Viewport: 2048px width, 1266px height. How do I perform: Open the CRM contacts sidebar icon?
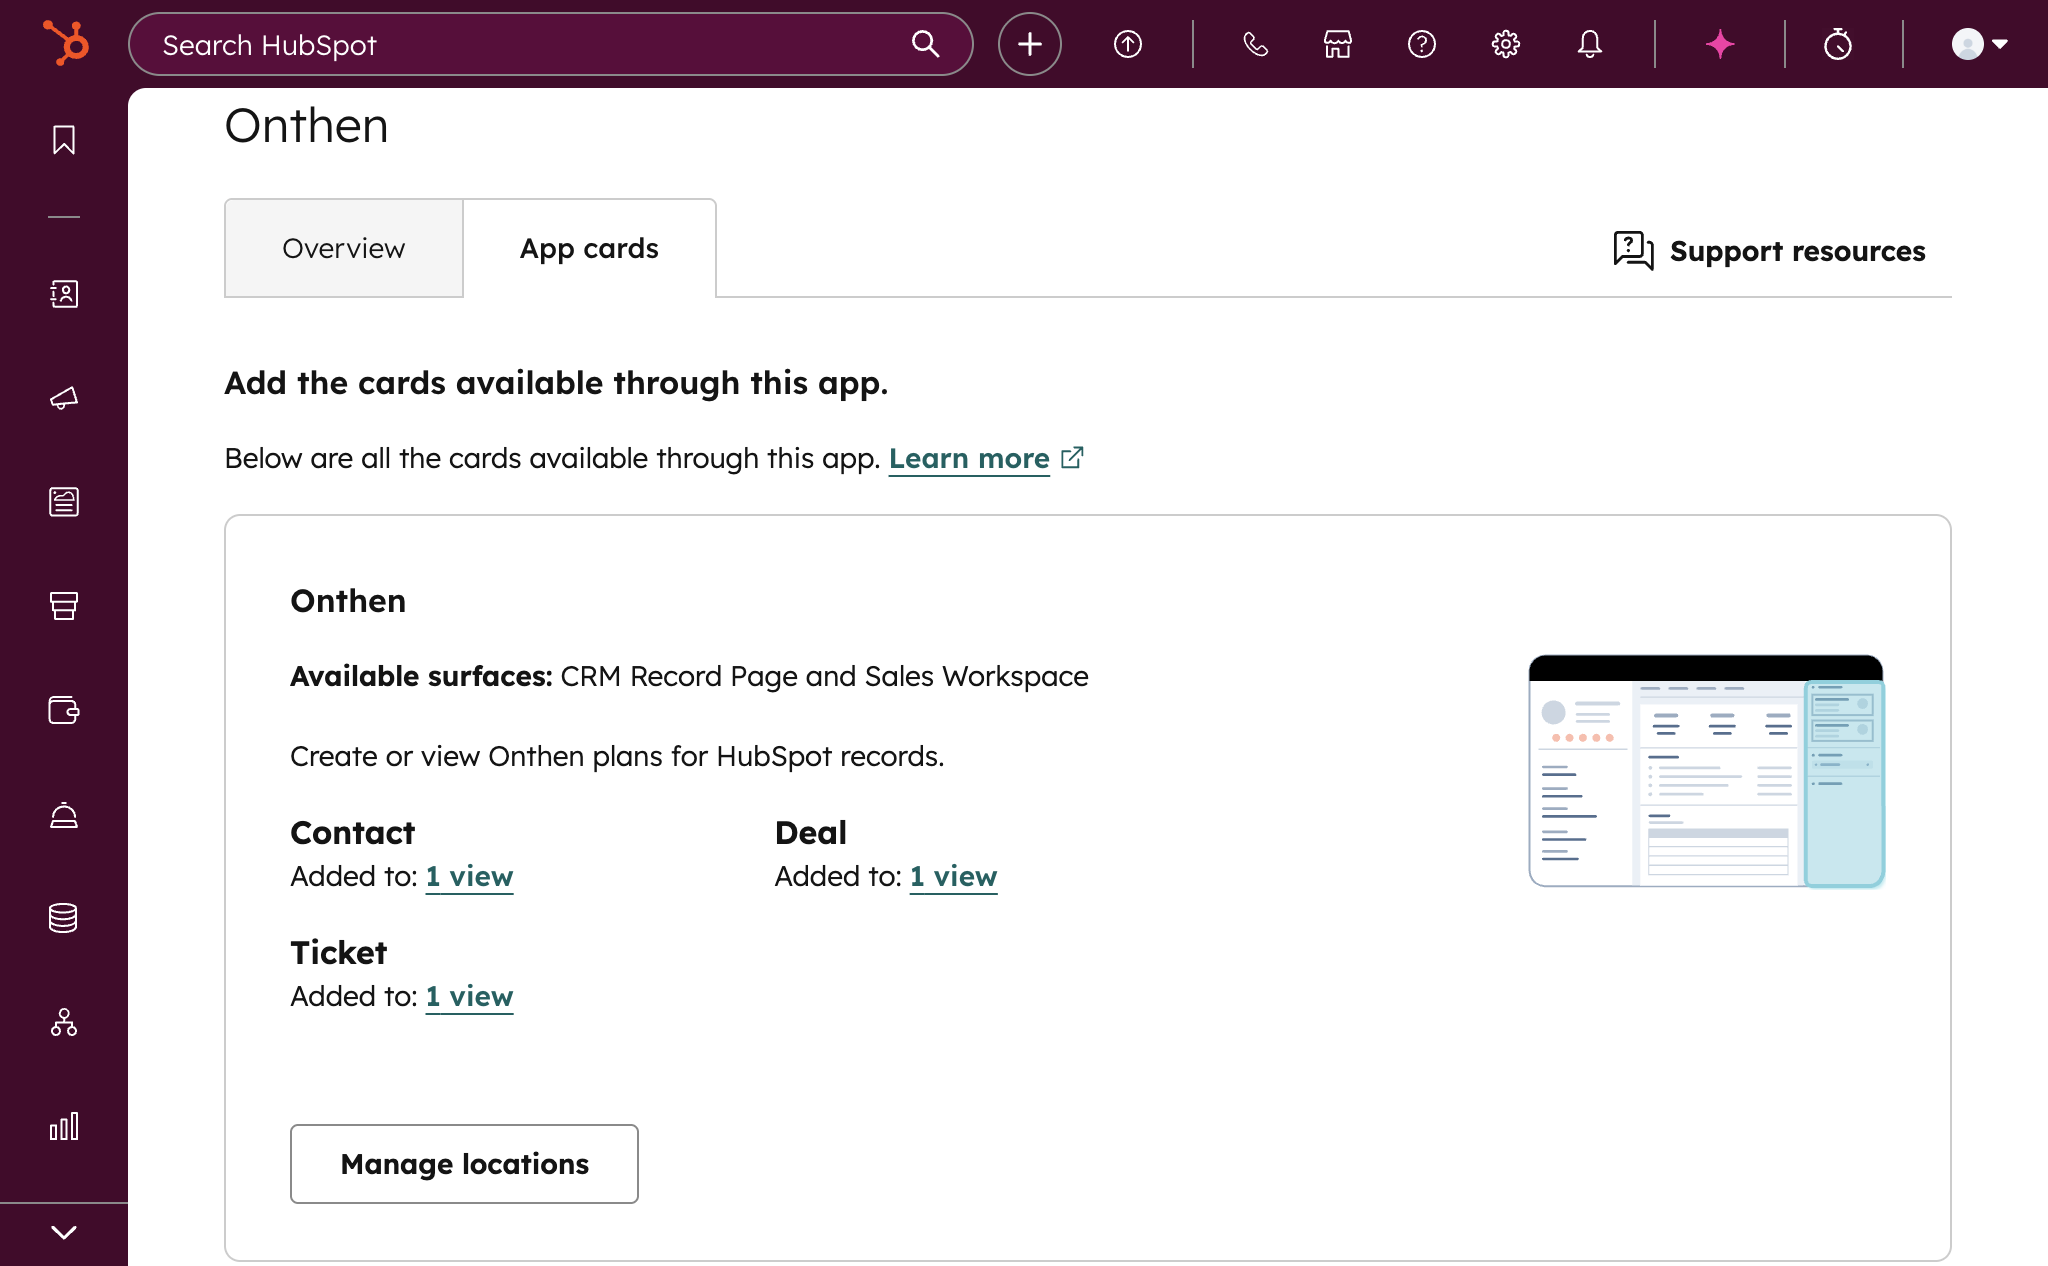(x=64, y=294)
